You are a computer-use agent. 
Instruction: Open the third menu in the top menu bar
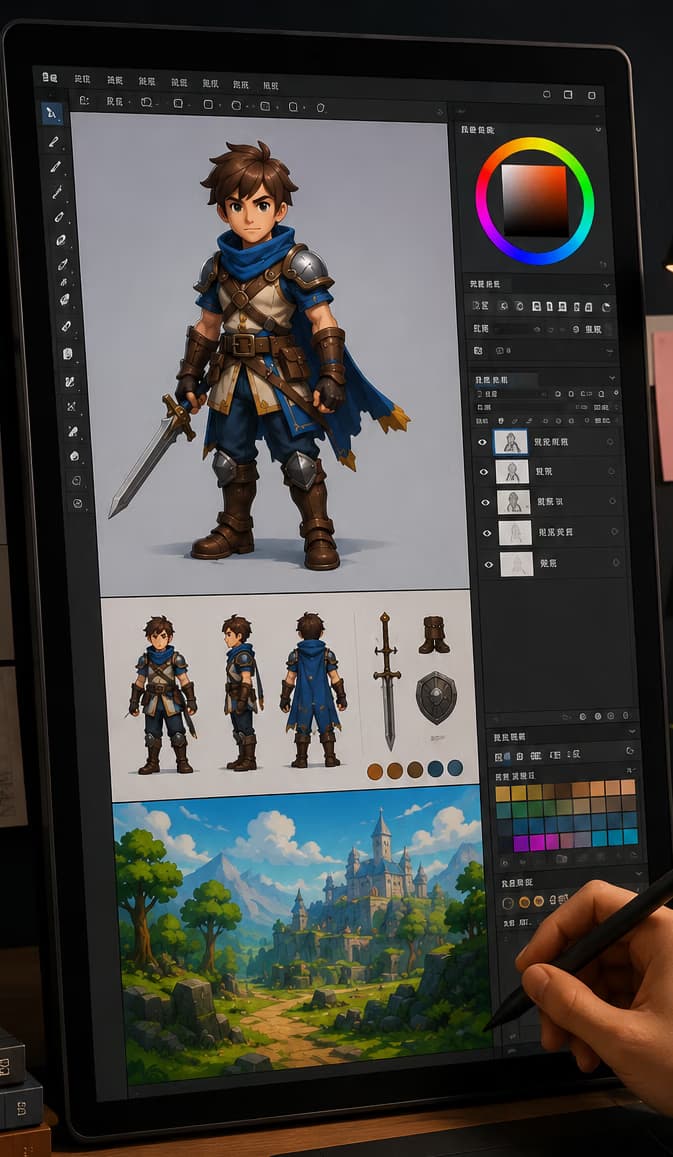click(x=146, y=82)
